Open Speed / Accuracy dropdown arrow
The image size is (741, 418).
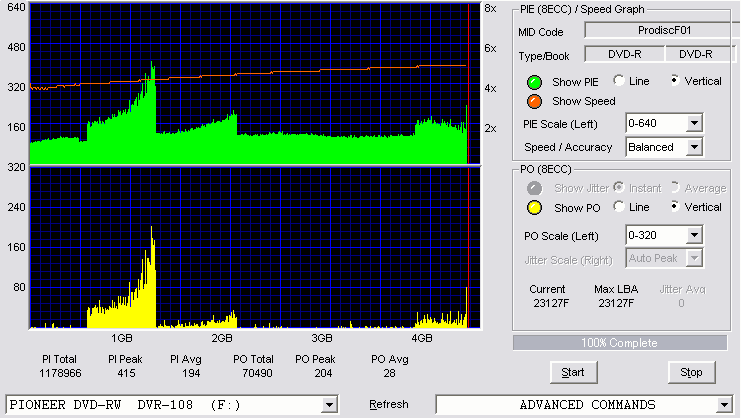694,147
